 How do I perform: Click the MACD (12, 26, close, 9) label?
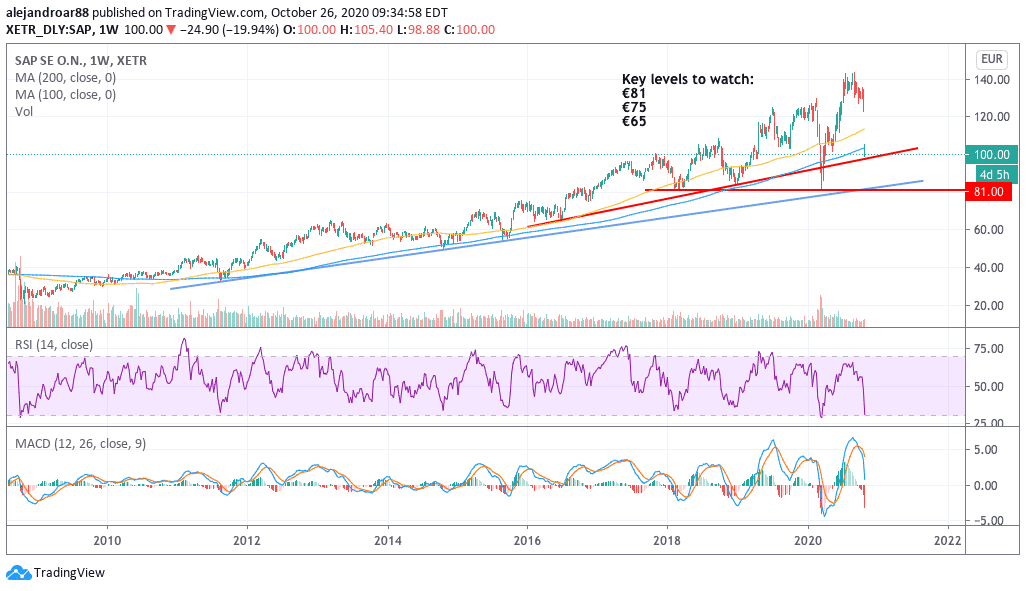[80, 443]
